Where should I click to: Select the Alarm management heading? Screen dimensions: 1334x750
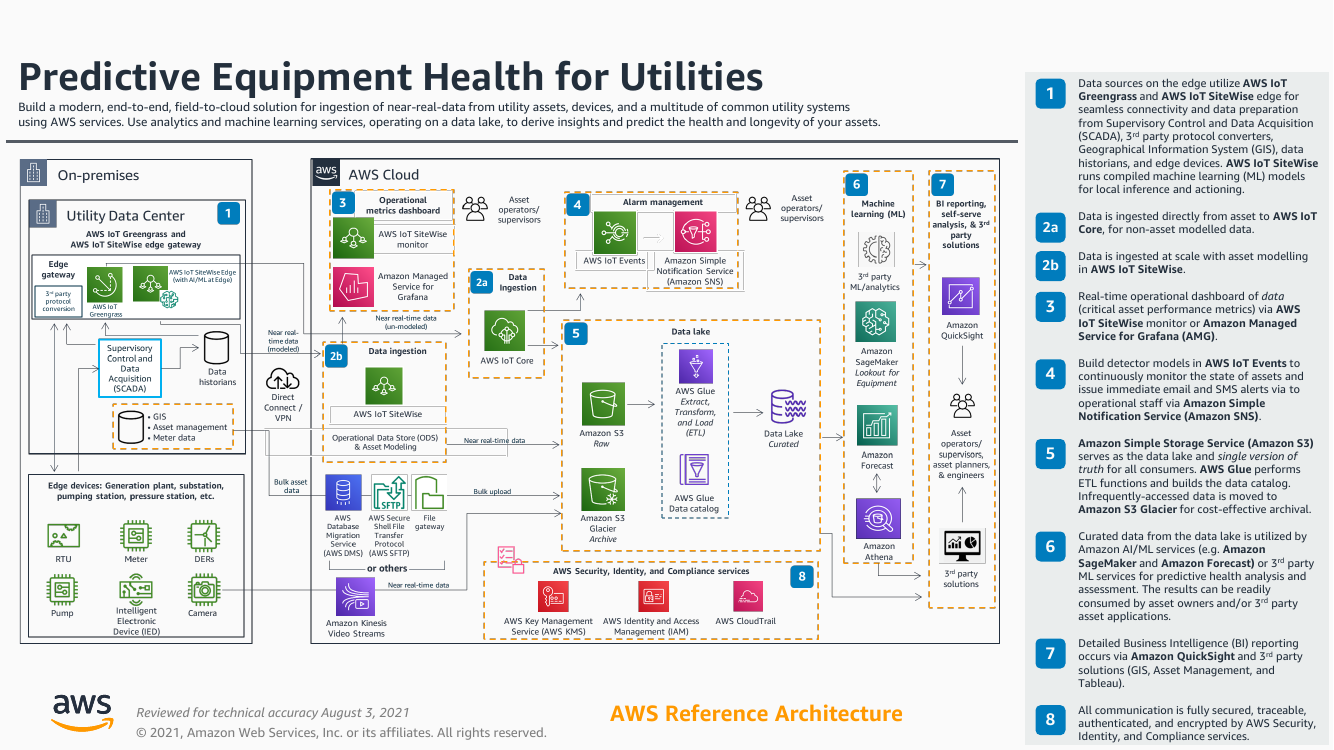[x=663, y=202]
